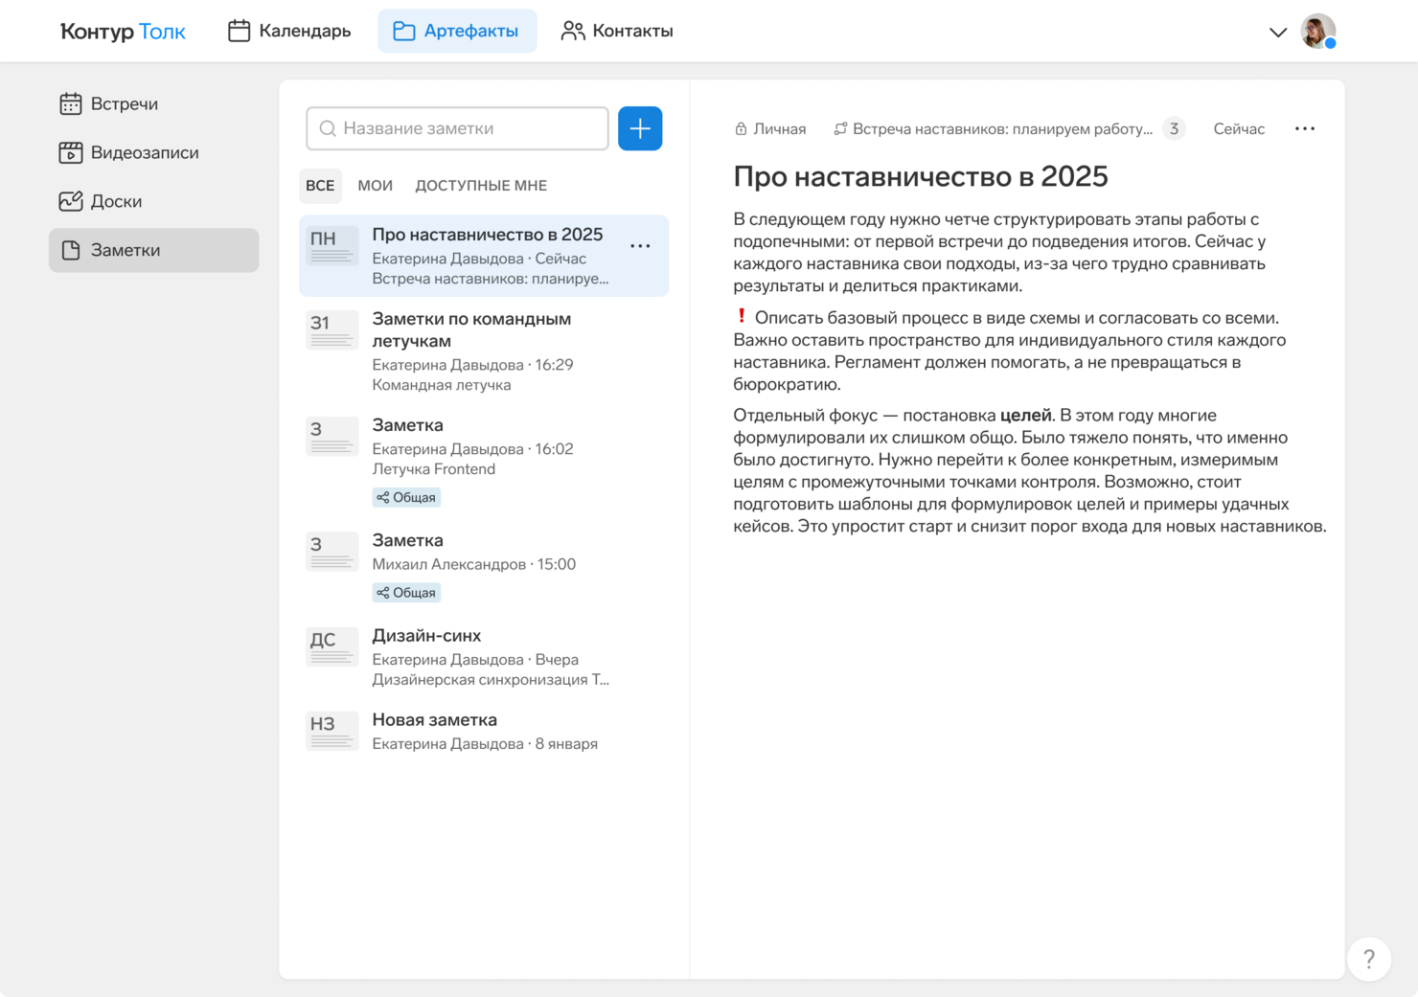Click the Заметки document icon
Image resolution: width=1418 pixels, height=997 pixels.
pos(70,250)
